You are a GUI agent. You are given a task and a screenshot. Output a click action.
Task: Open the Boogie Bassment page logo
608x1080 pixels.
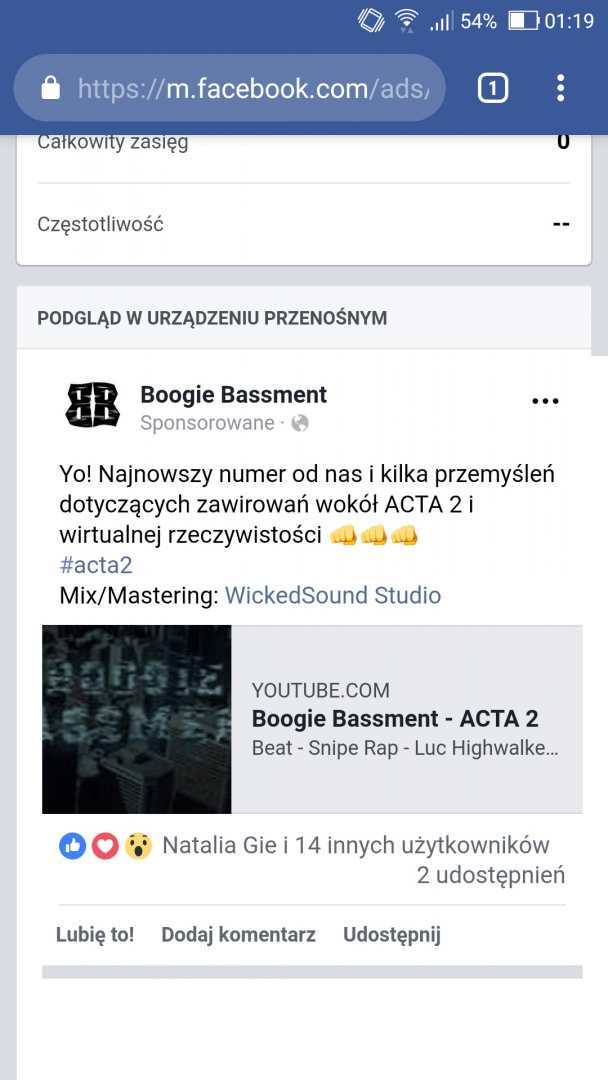point(92,405)
